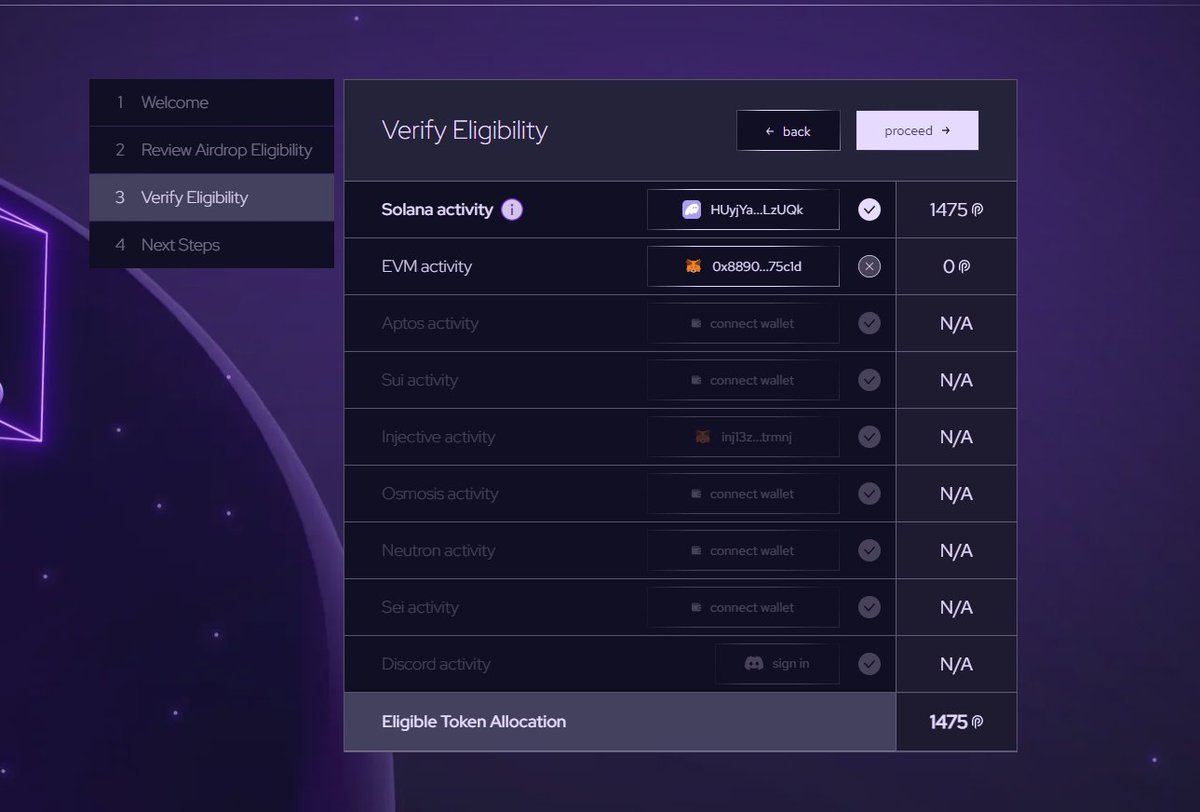
Task: Click the Aptos activity checkmark icon
Action: click(869, 323)
